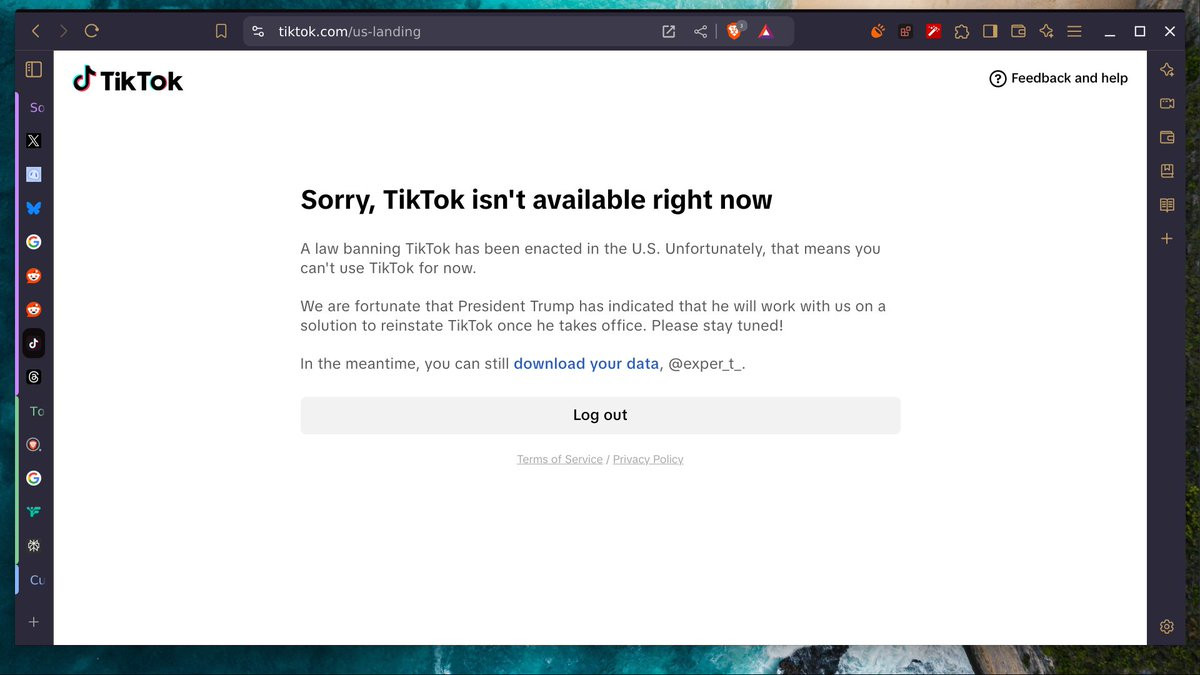Viewport: 1200px width, 675px height.
Task: Expand the "So" tab group
Action: click(x=36, y=107)
